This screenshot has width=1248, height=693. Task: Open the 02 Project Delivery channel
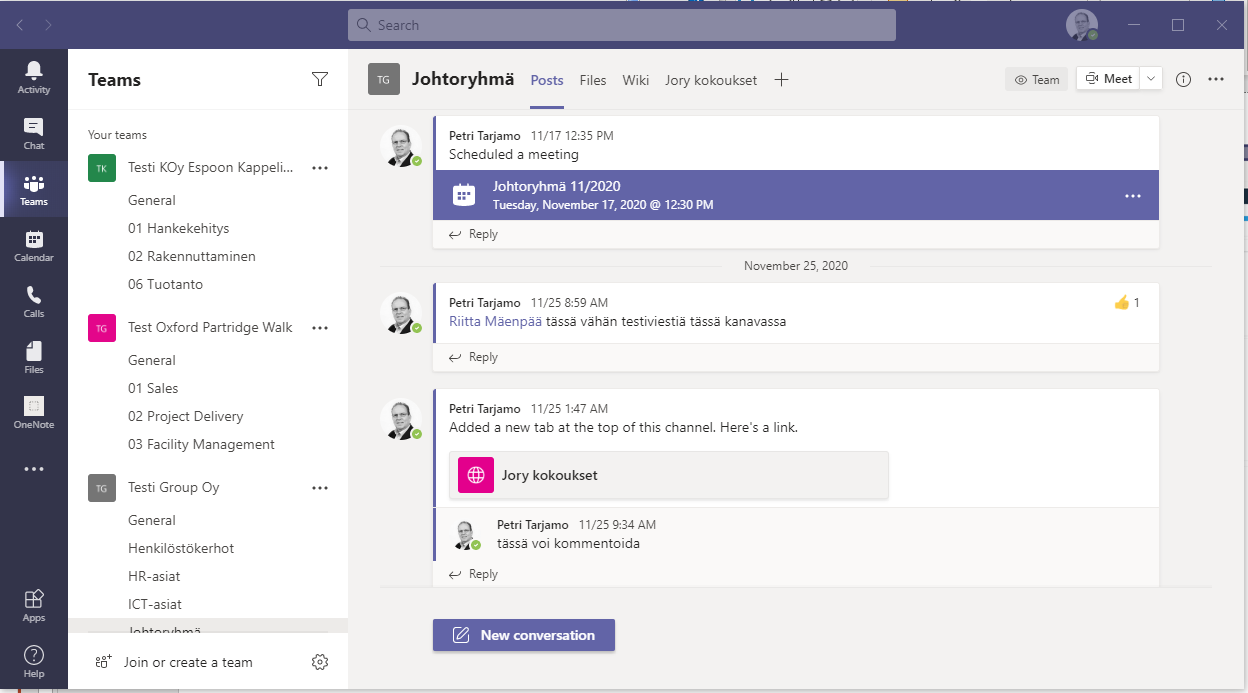coord(186,416)
